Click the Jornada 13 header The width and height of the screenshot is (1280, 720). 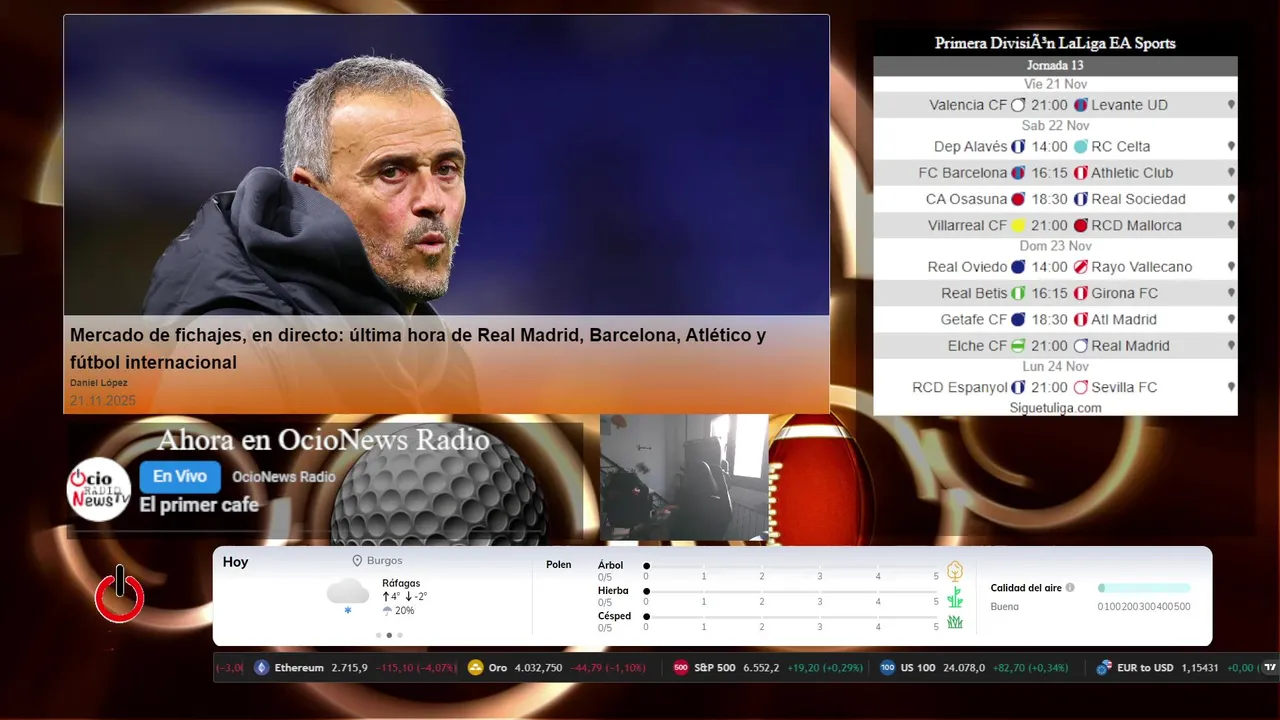click(1055, 66)
